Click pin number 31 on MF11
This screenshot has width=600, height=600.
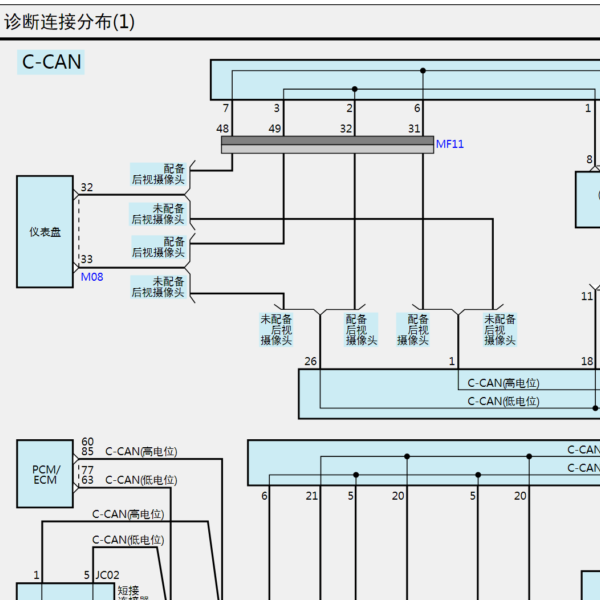click(414, 129)
